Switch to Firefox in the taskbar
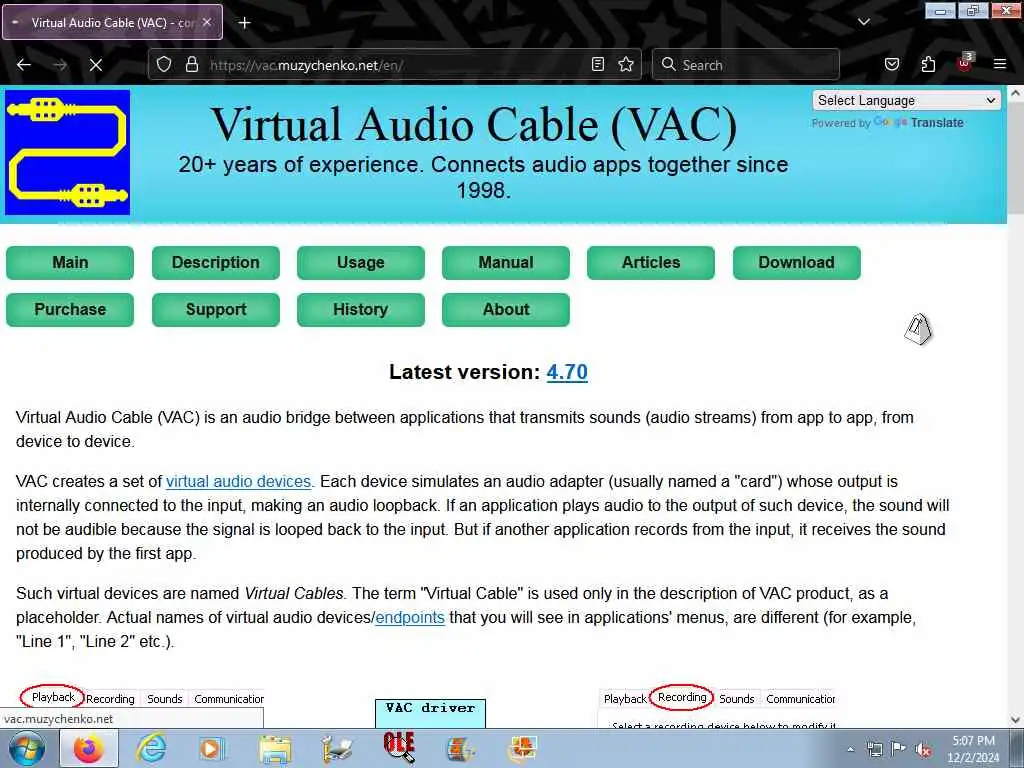1024x768 pixels. 89,748
